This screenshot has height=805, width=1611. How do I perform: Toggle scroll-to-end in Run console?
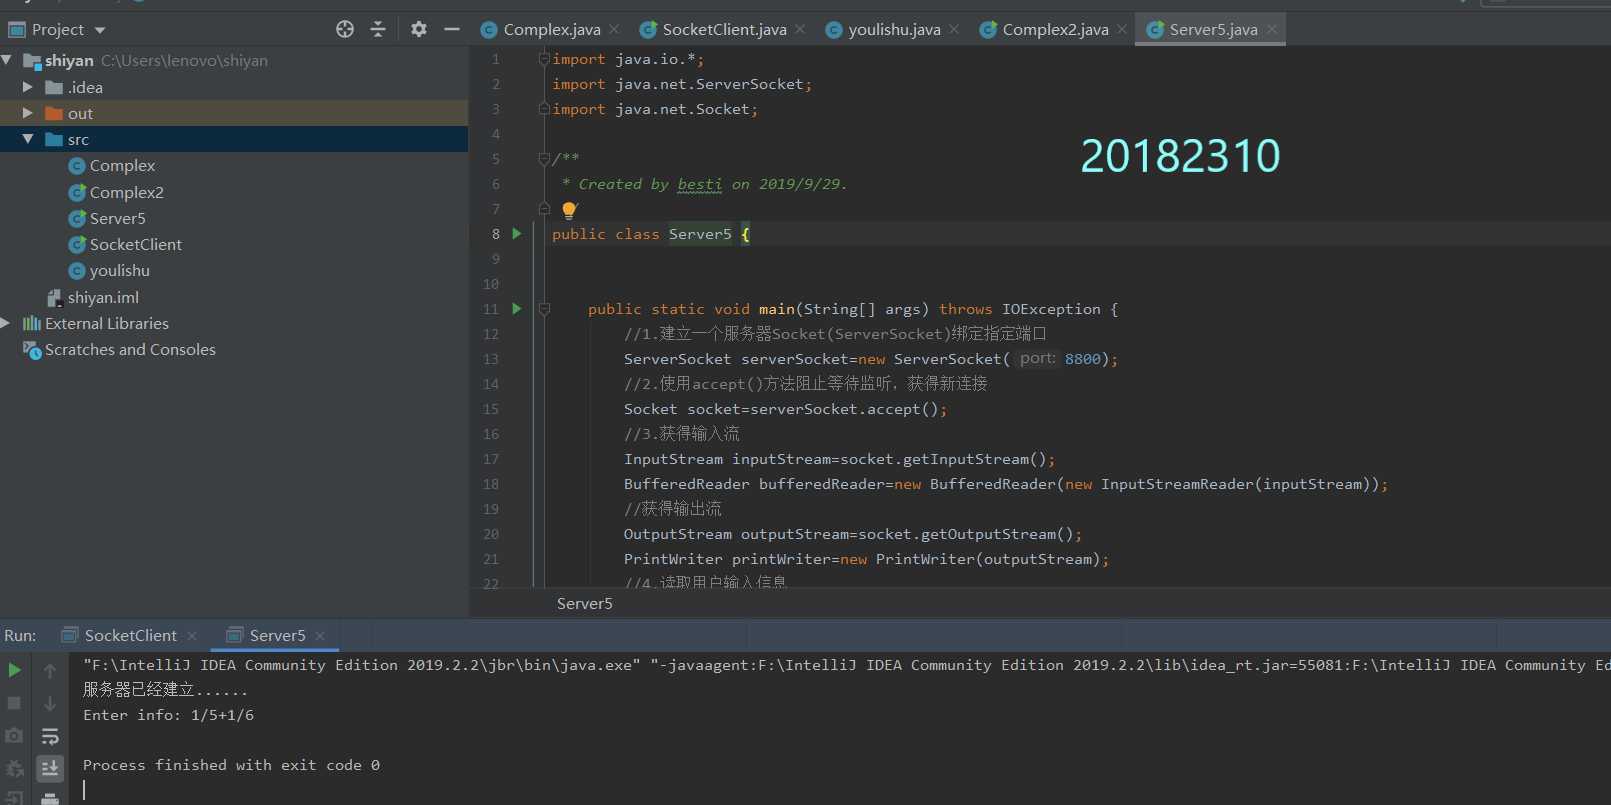click(50, 768)
